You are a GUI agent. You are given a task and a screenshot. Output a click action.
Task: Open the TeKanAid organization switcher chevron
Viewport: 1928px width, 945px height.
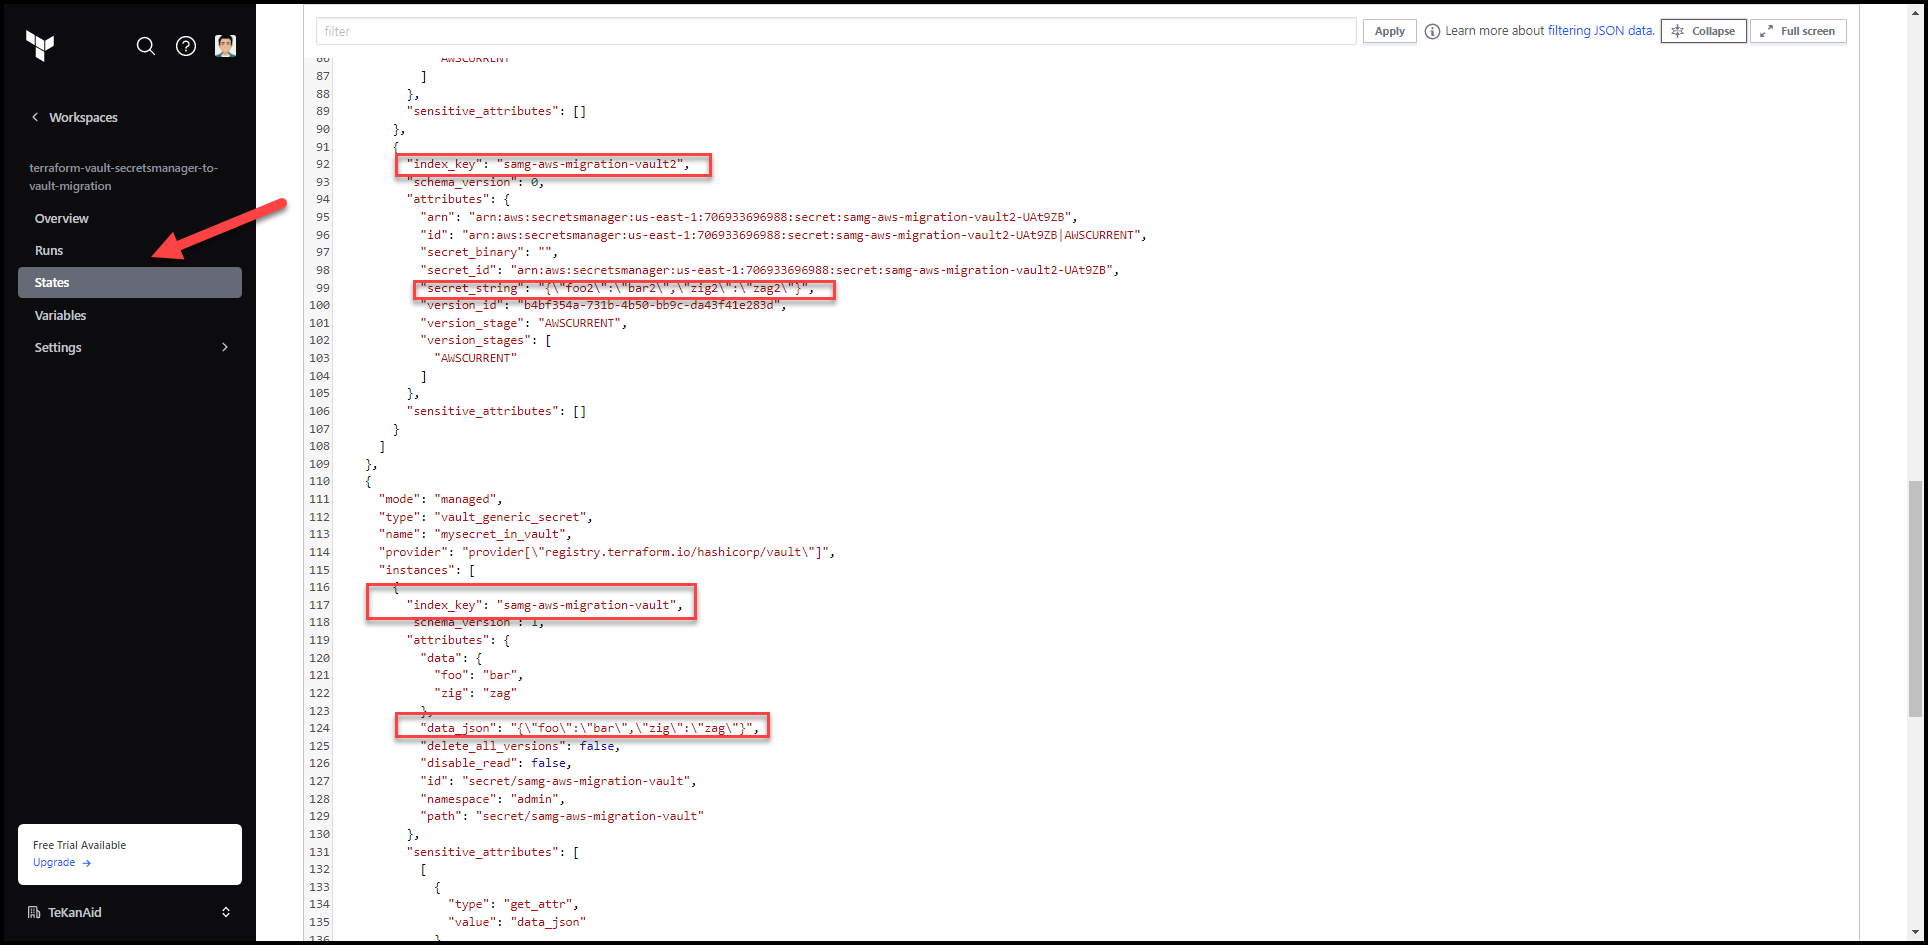(x=225, y=911)
